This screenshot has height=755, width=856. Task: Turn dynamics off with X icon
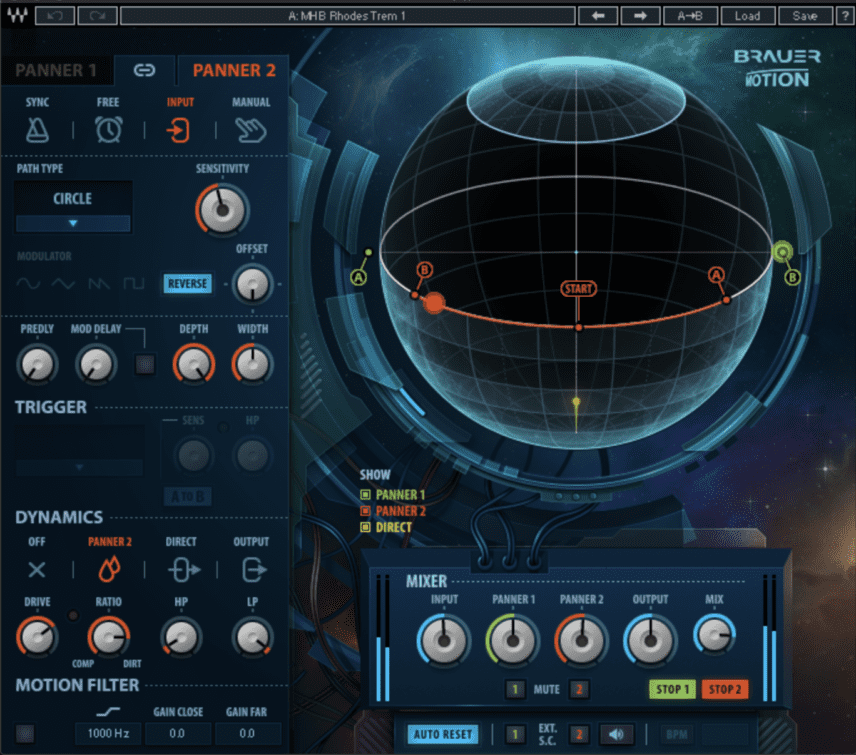37,570
